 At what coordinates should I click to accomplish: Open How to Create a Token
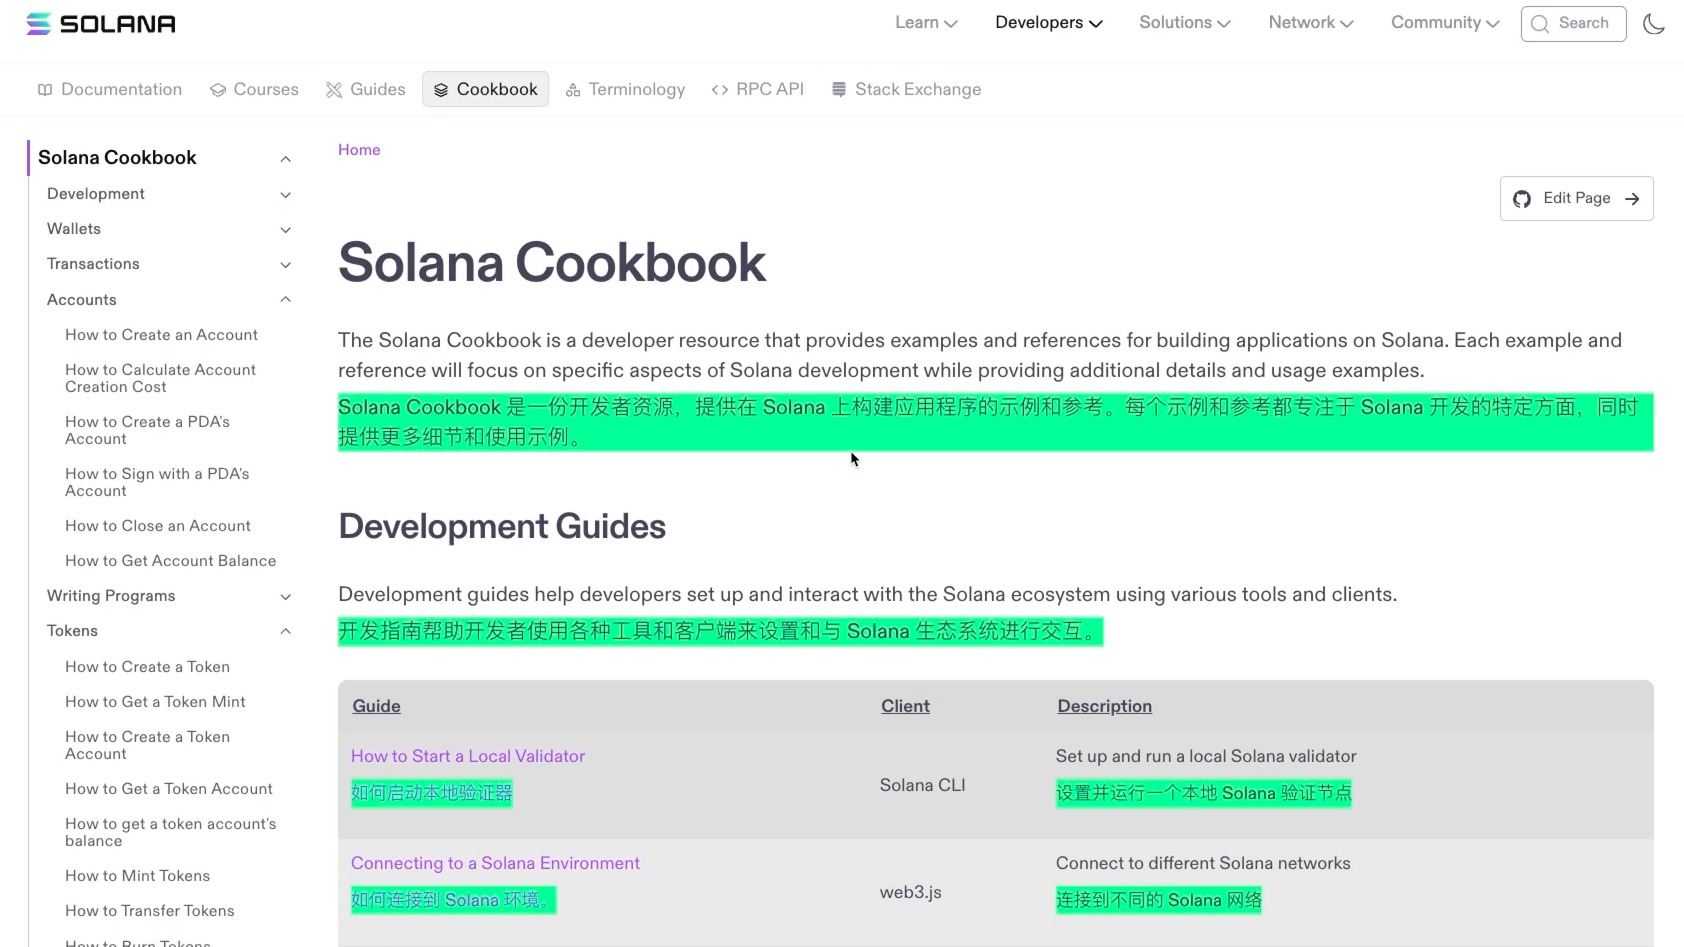coord(147,667)
